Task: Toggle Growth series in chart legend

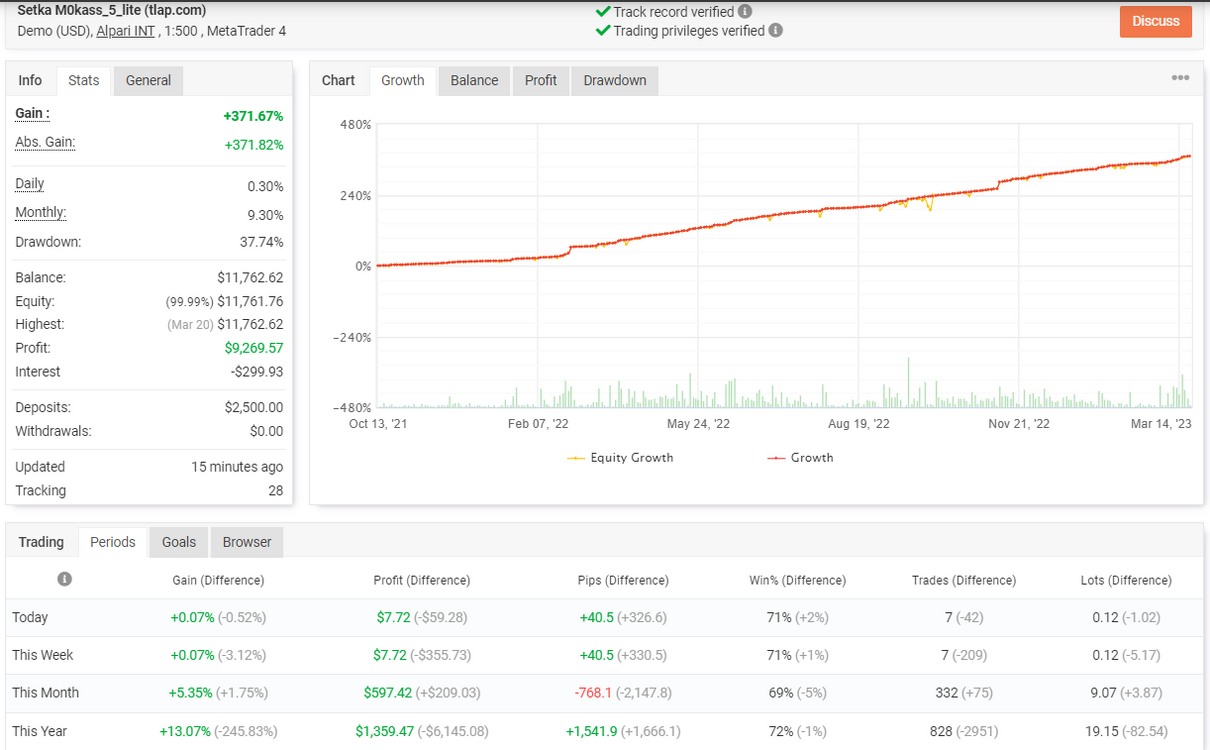Action: coord(800,458)
